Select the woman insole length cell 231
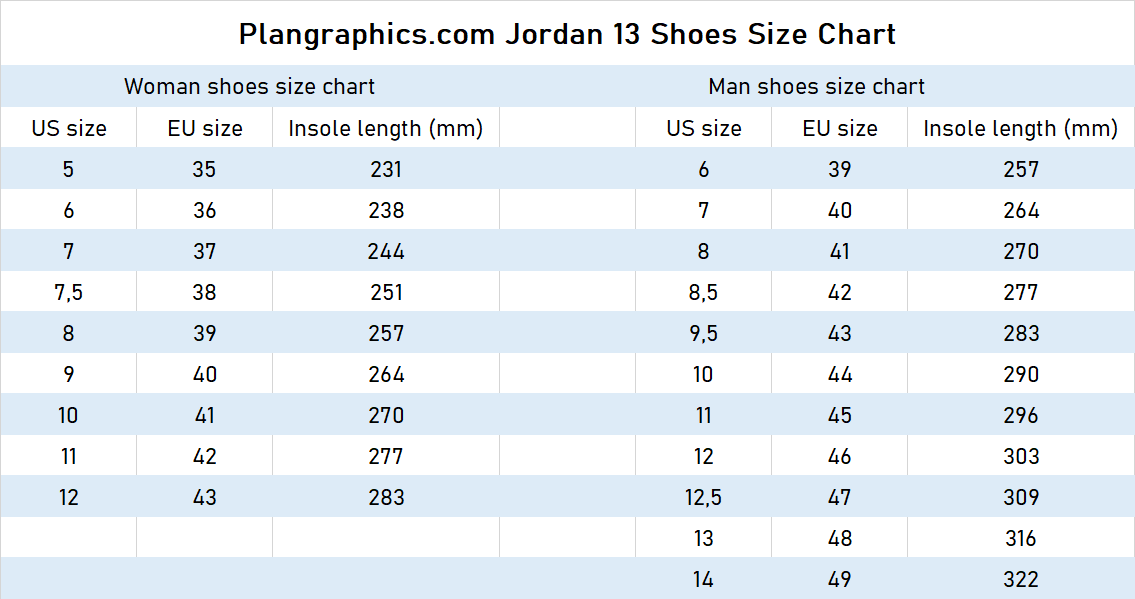Viewport: 1135px width, 599px height. pyautogui.click(x=385, y=169)
